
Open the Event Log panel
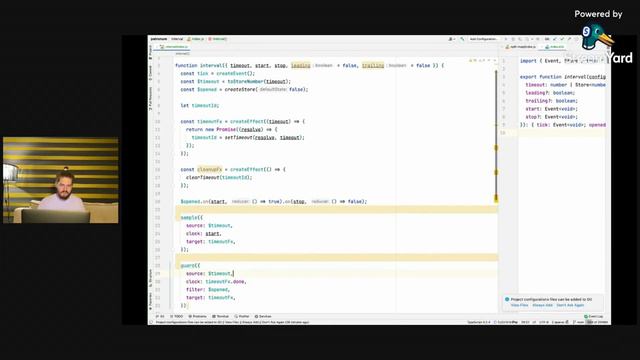594,316
